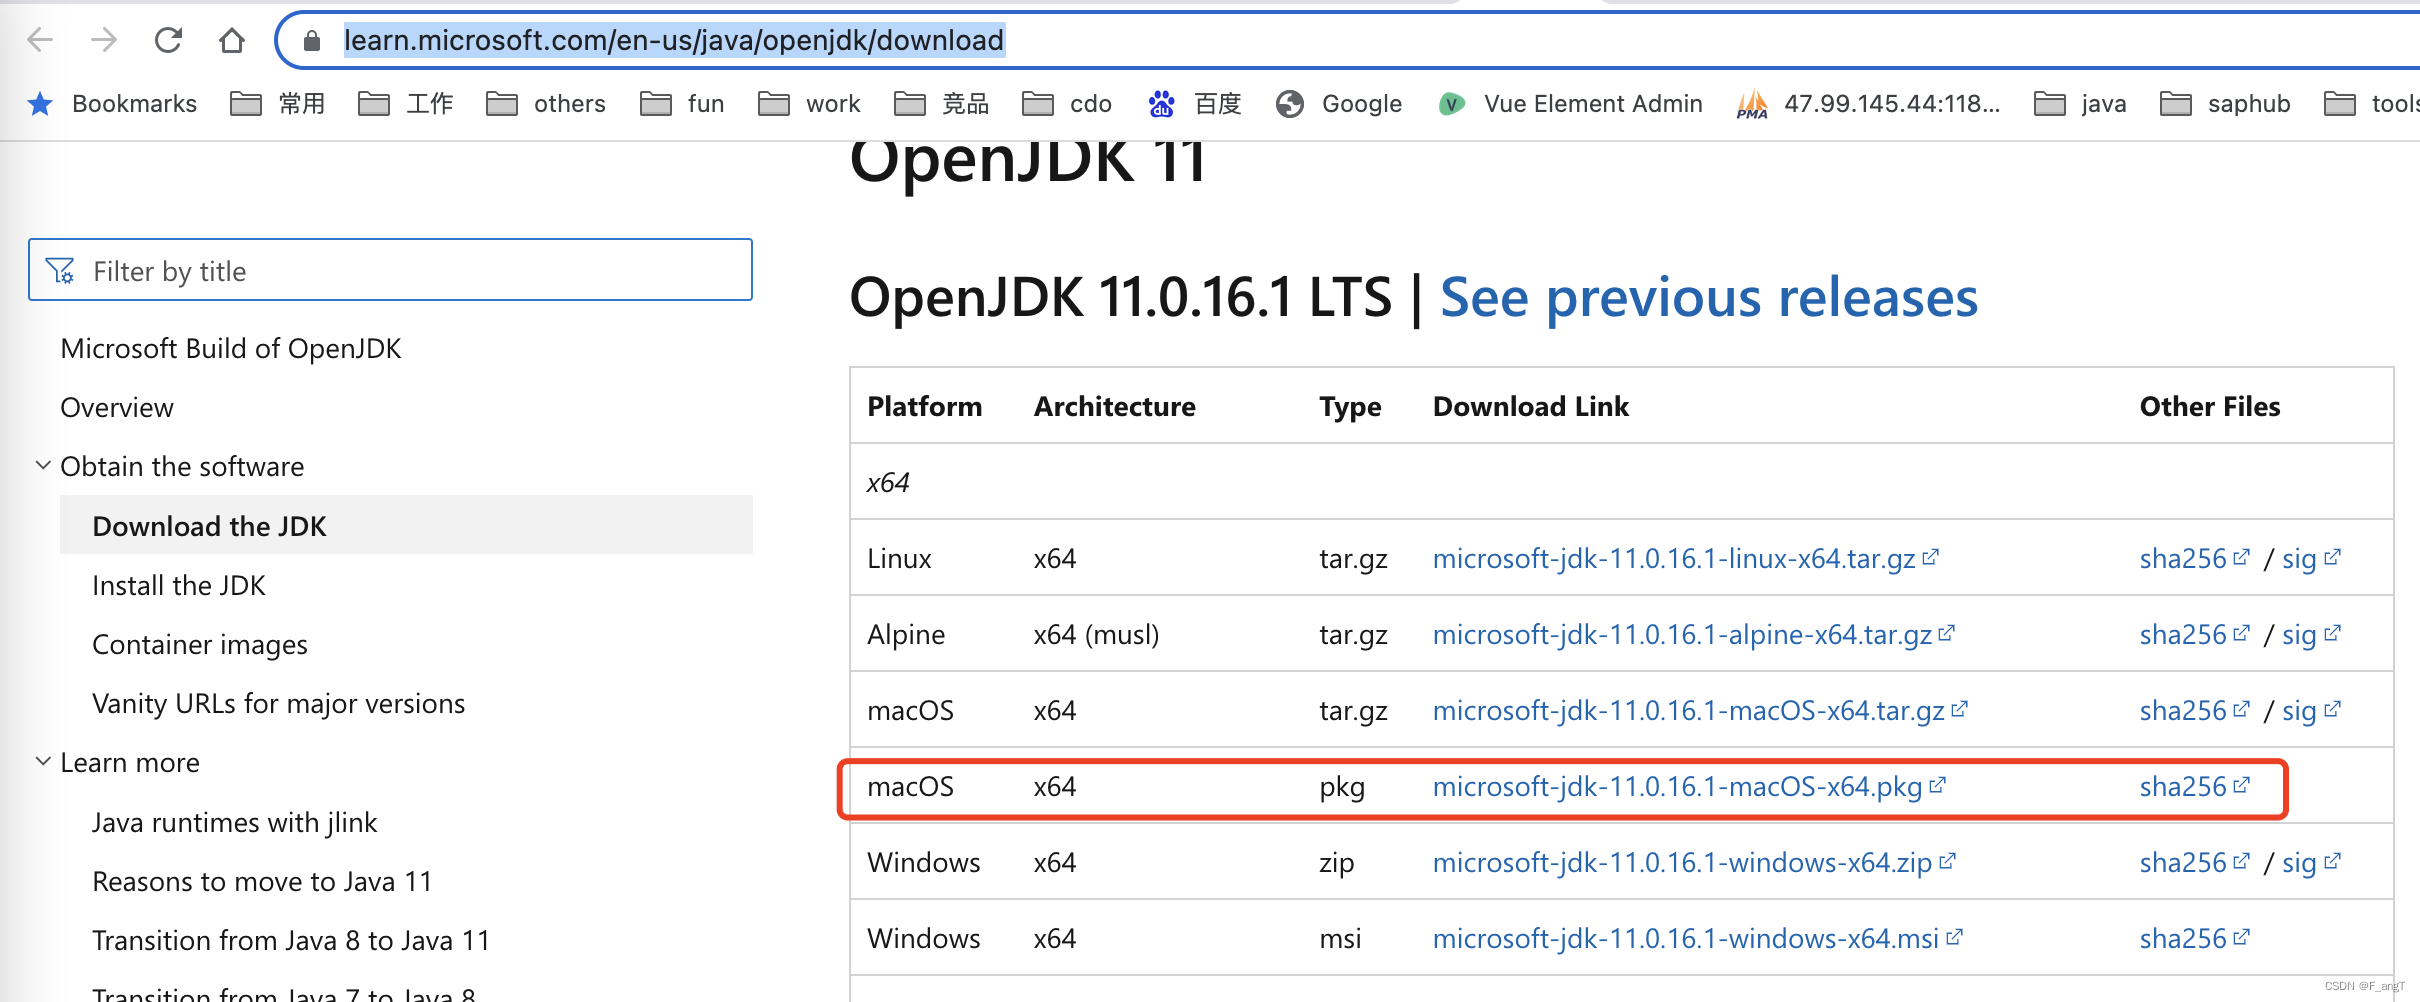The width and height of the screenshot is (2420, 1002).
Task: Open the cdo bookmarks folder
Action: (x=1067, y=103)
